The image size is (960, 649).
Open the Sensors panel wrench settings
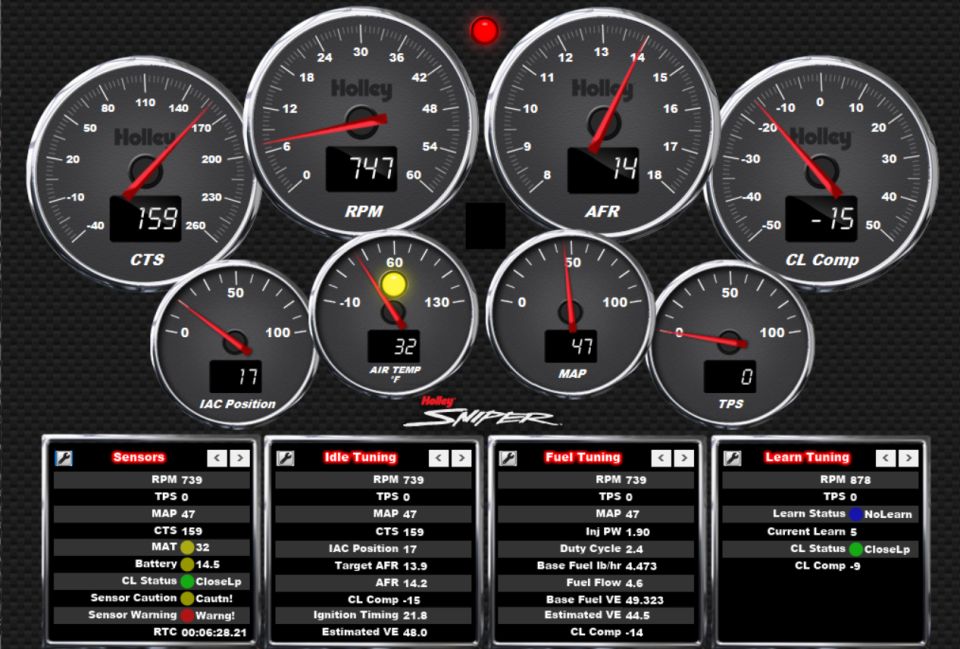(x=64, y=458)
